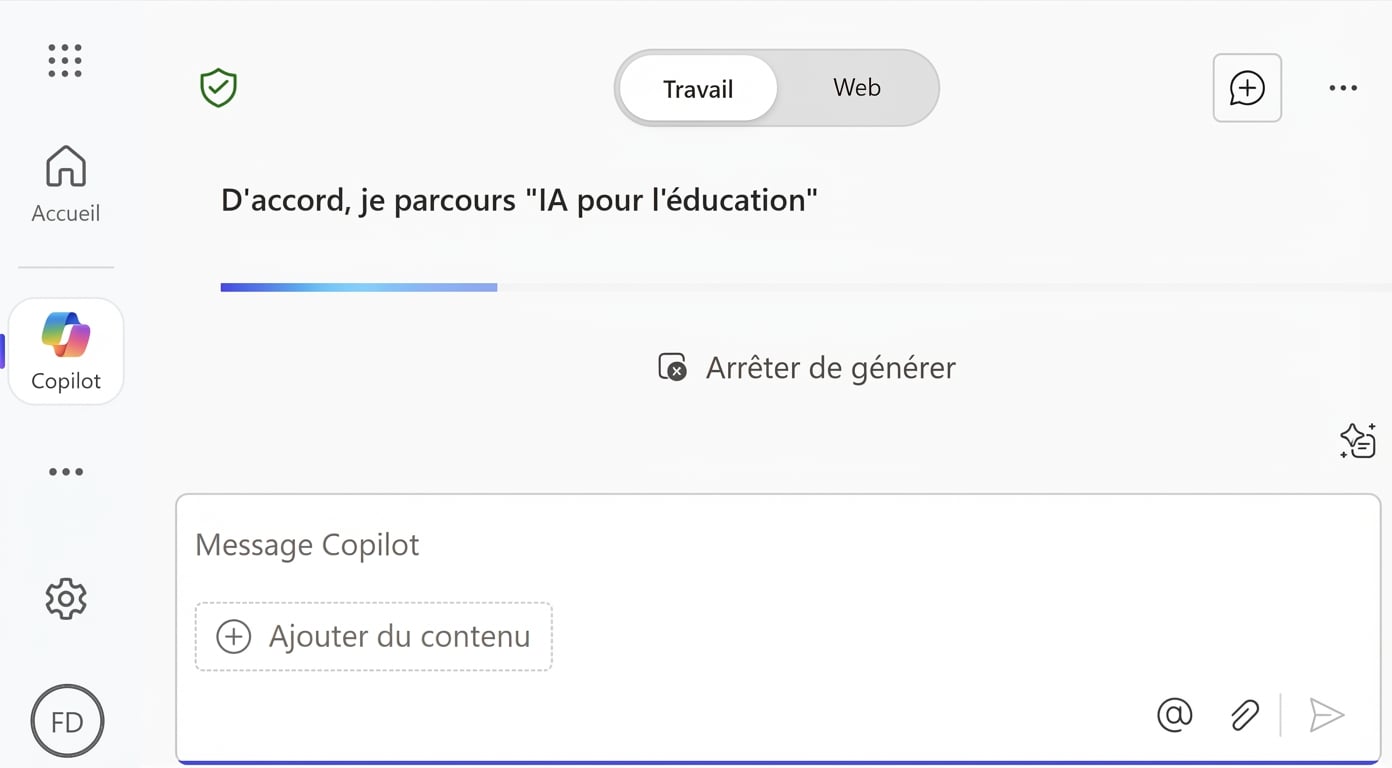
Task: Open the app launcher grid icon
Action: pyautogui.click(x=64, y=60)
